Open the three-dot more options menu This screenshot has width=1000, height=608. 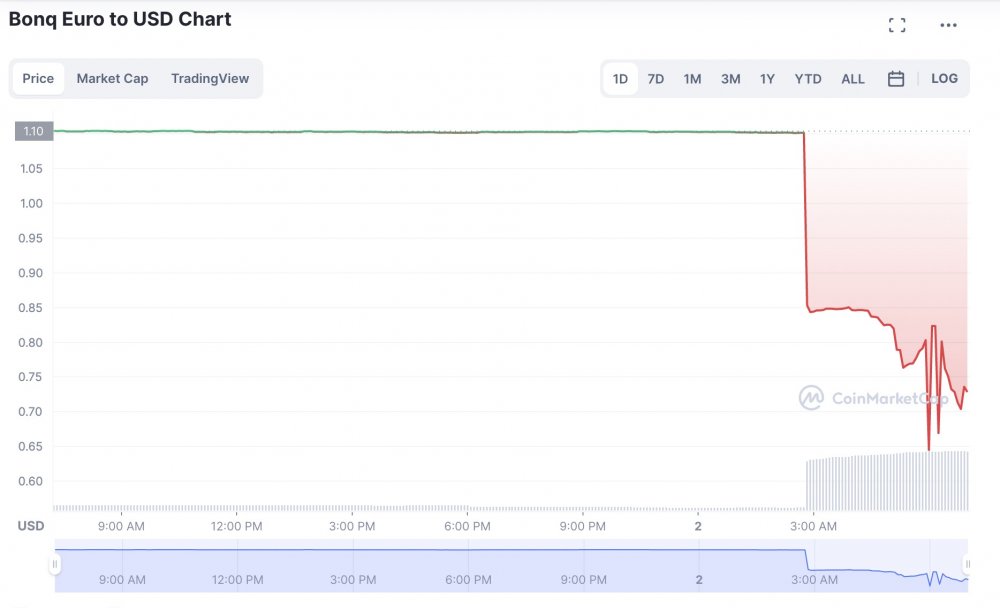(x=948, y=25)
